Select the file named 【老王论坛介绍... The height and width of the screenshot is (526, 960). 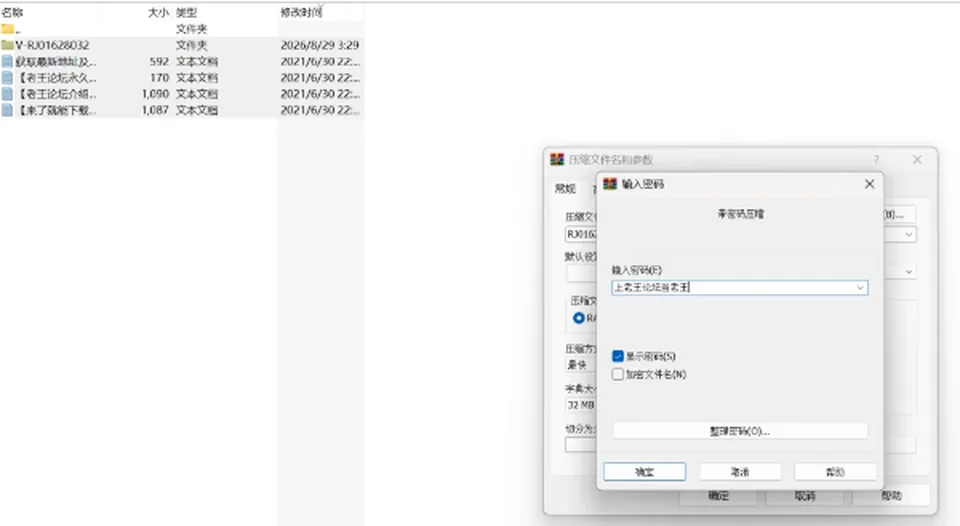56,94
